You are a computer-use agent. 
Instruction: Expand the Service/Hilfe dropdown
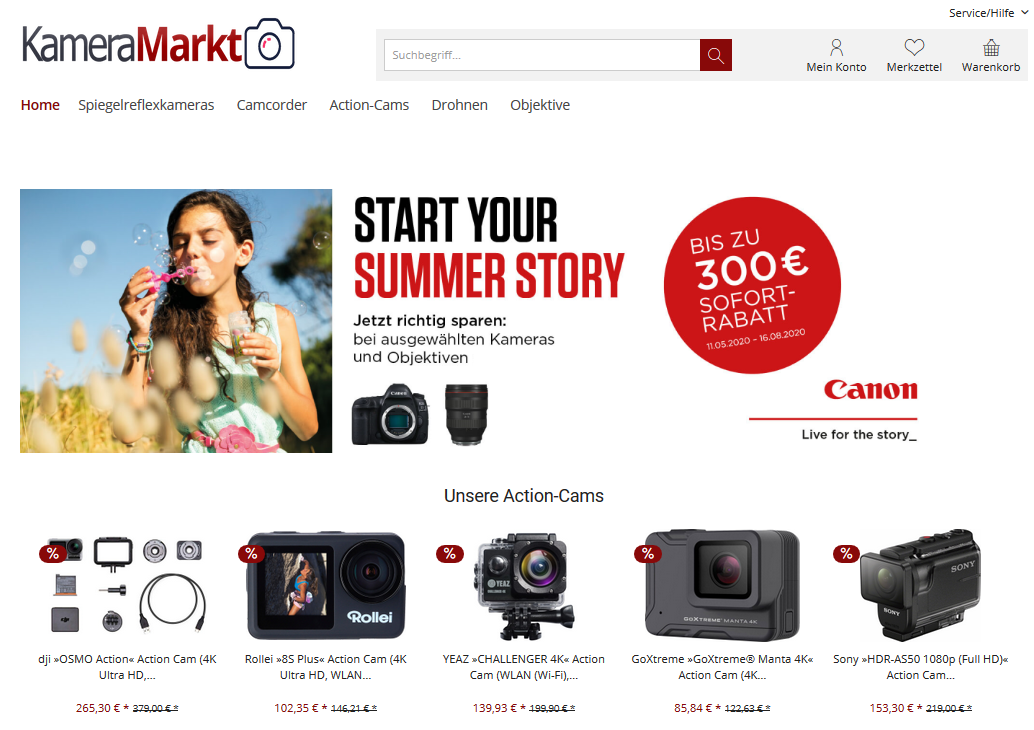pyautogui.click(x=987, y=13)
